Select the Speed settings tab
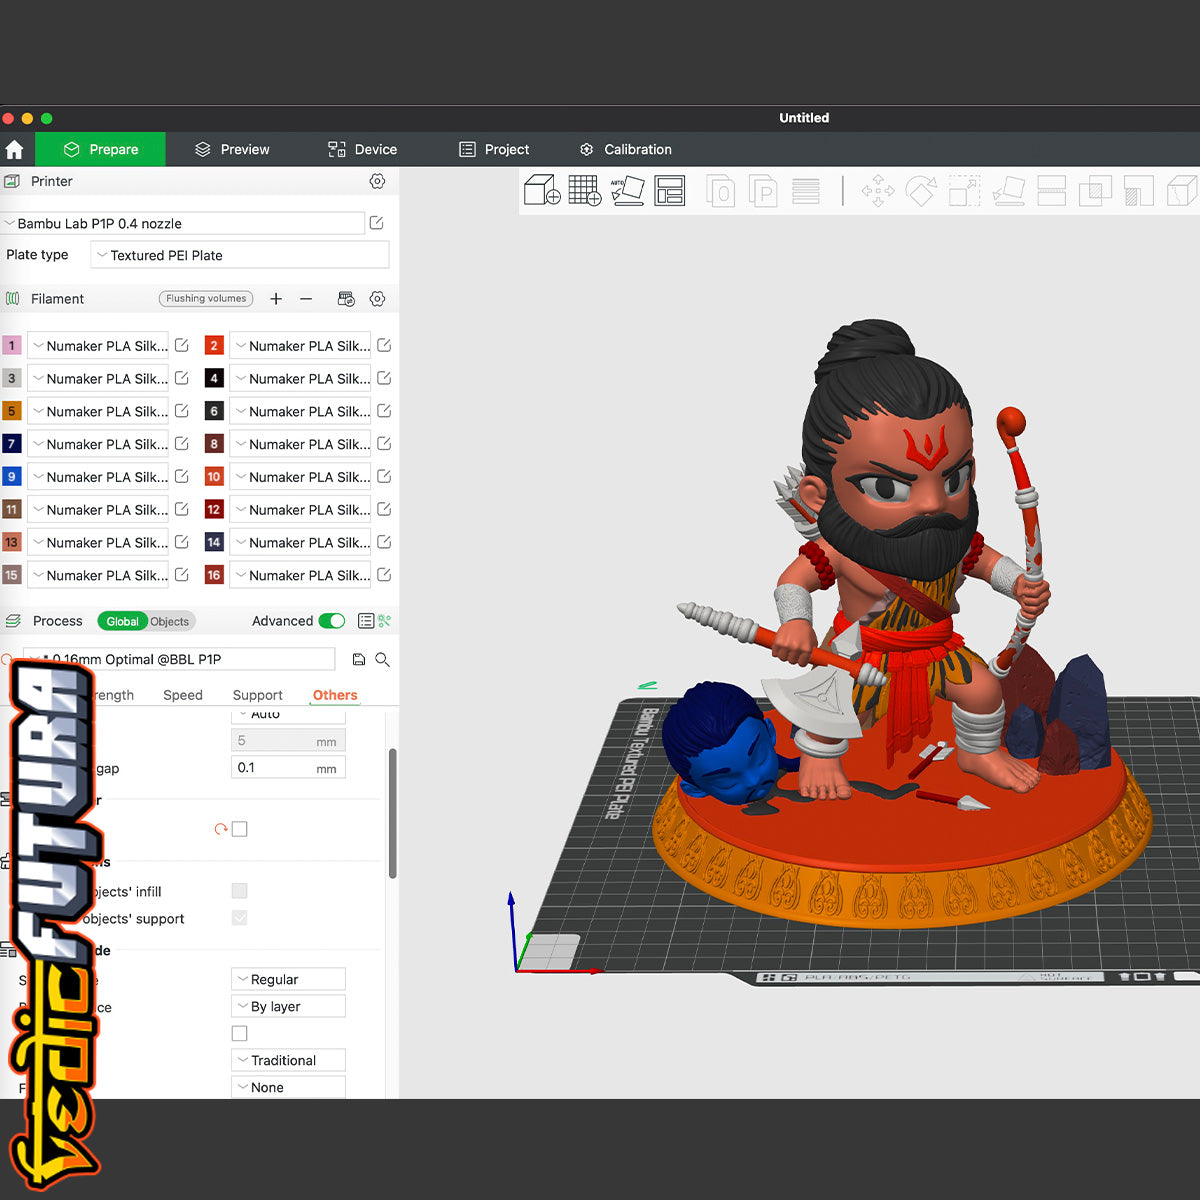This screenshot has width=1200, height=1200. [183, 695]
